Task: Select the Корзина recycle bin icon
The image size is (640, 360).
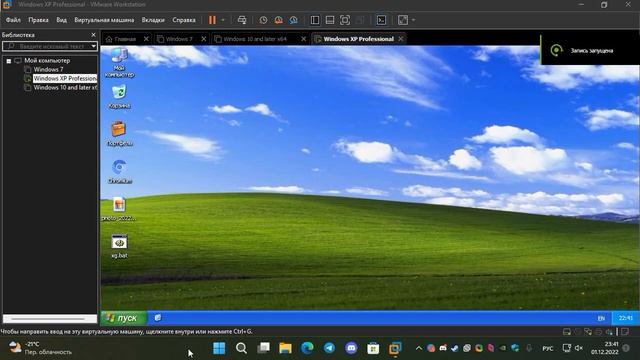Action: 119,96
